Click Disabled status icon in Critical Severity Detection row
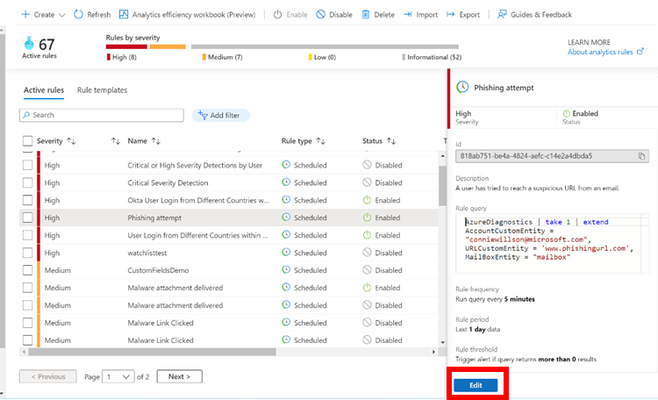Viewport: 658px width, 400px height. pos(367,183)
